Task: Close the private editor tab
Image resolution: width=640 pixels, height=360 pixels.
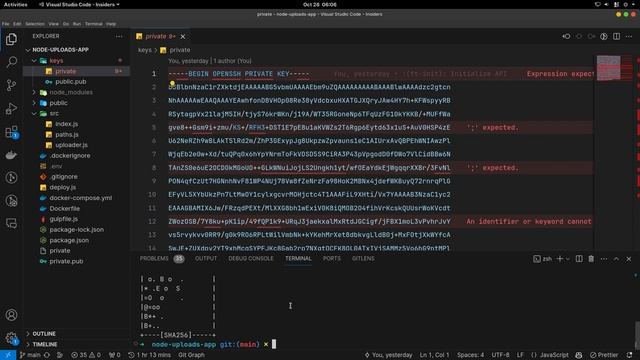Action: 183,37
